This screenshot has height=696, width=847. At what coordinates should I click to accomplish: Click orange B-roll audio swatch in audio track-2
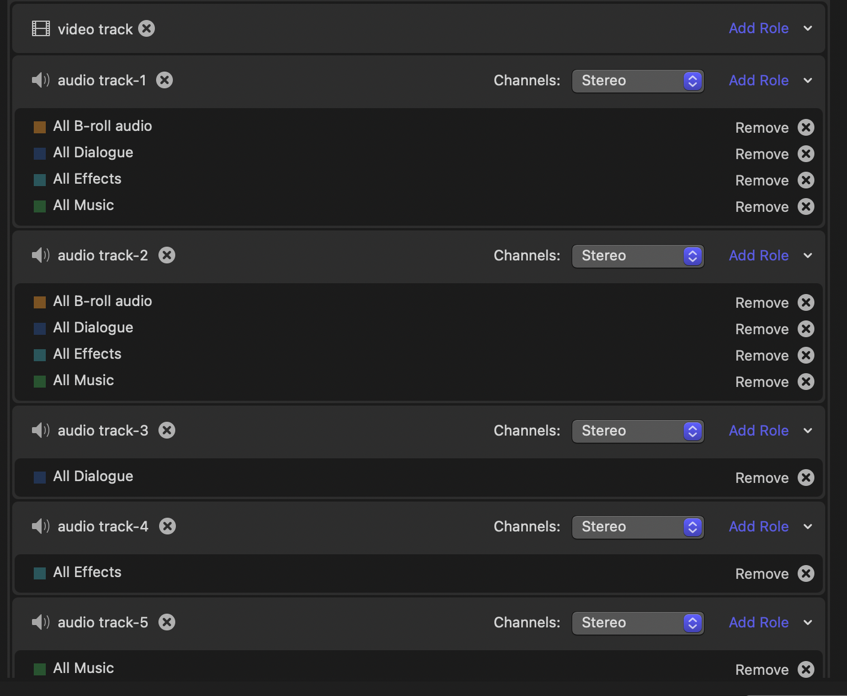tap(40, 302)
